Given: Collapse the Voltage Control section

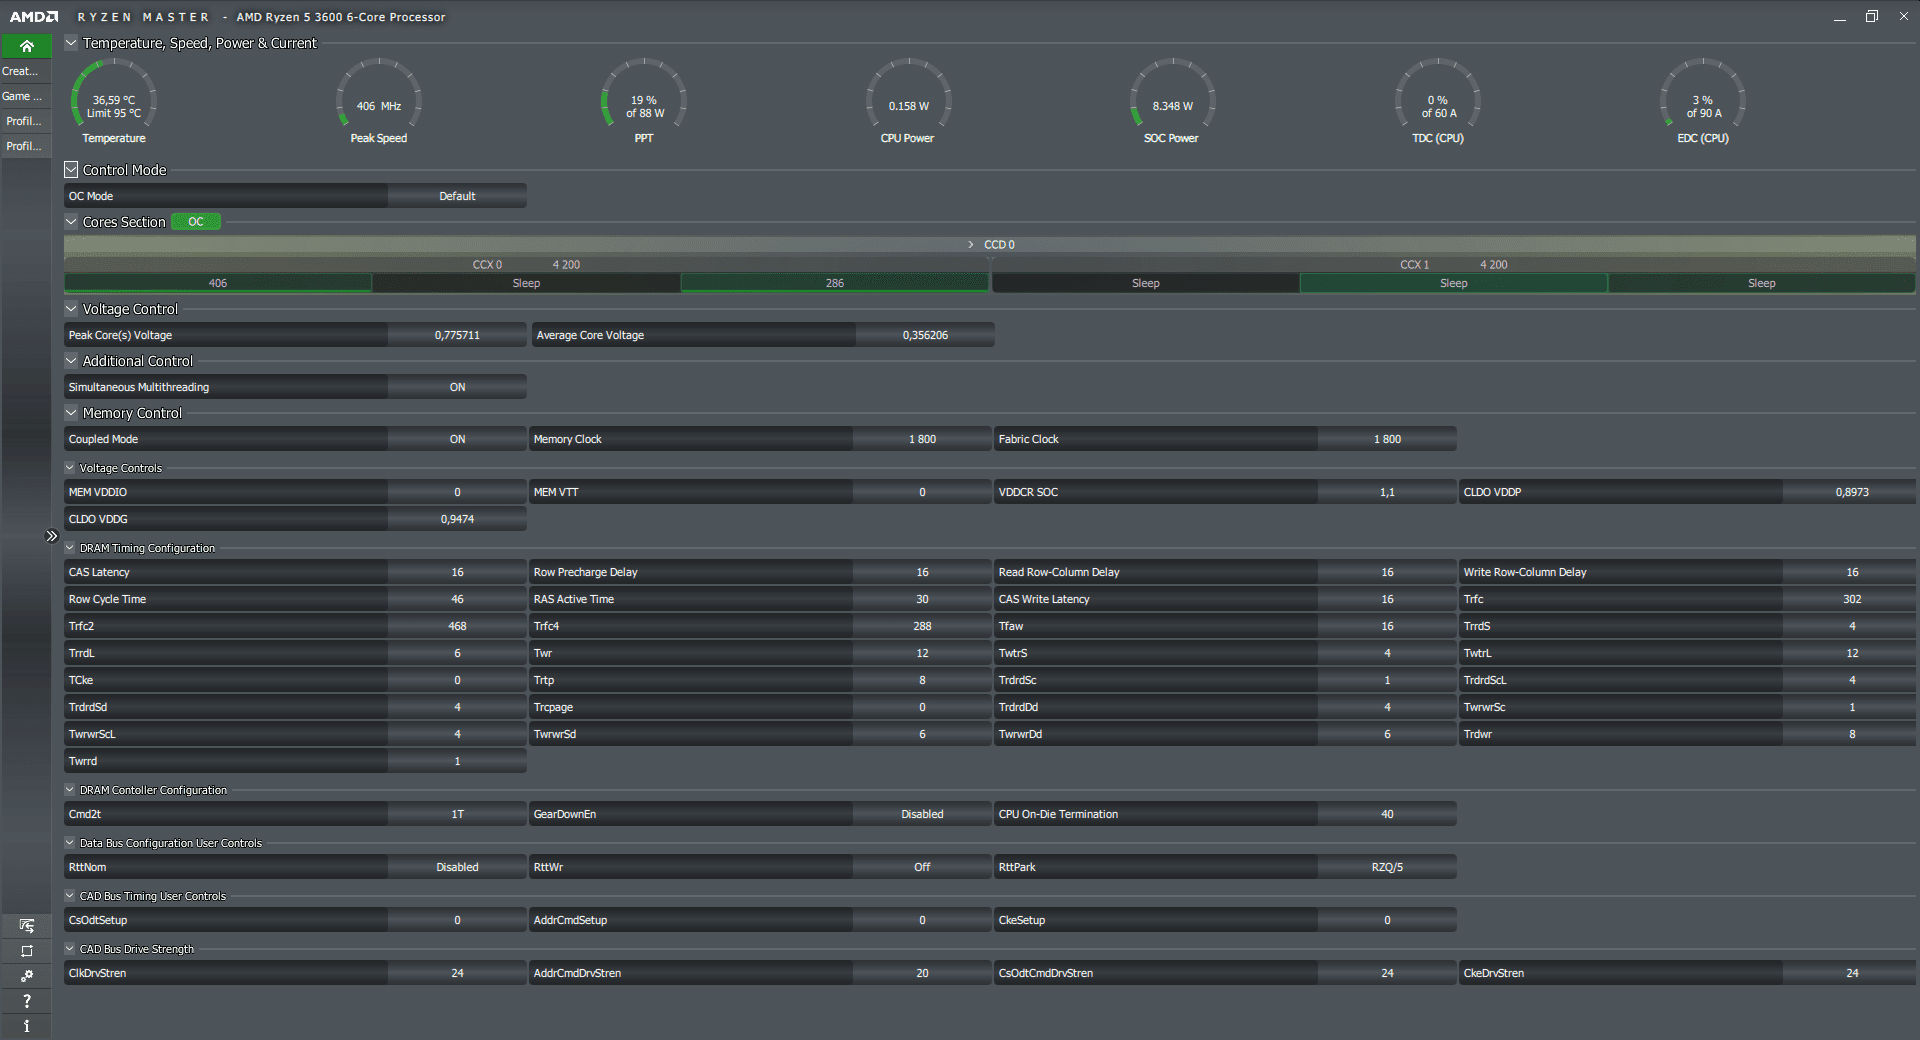Looking at the screenshot, I should click(x=71, y=309).
